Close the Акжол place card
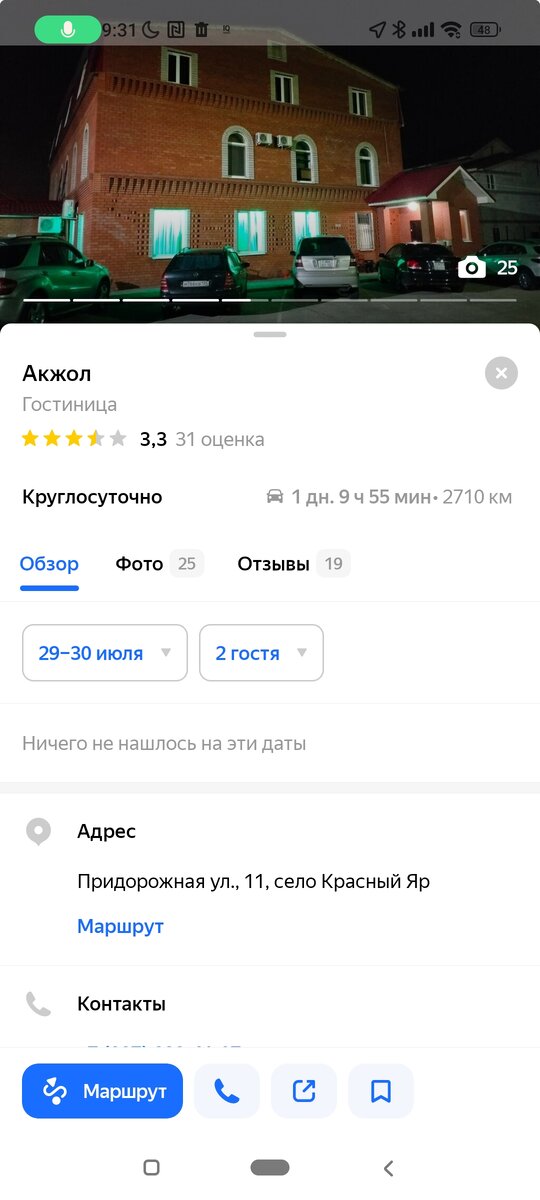This screenshot has width=540, height=1200. (501, 373)
